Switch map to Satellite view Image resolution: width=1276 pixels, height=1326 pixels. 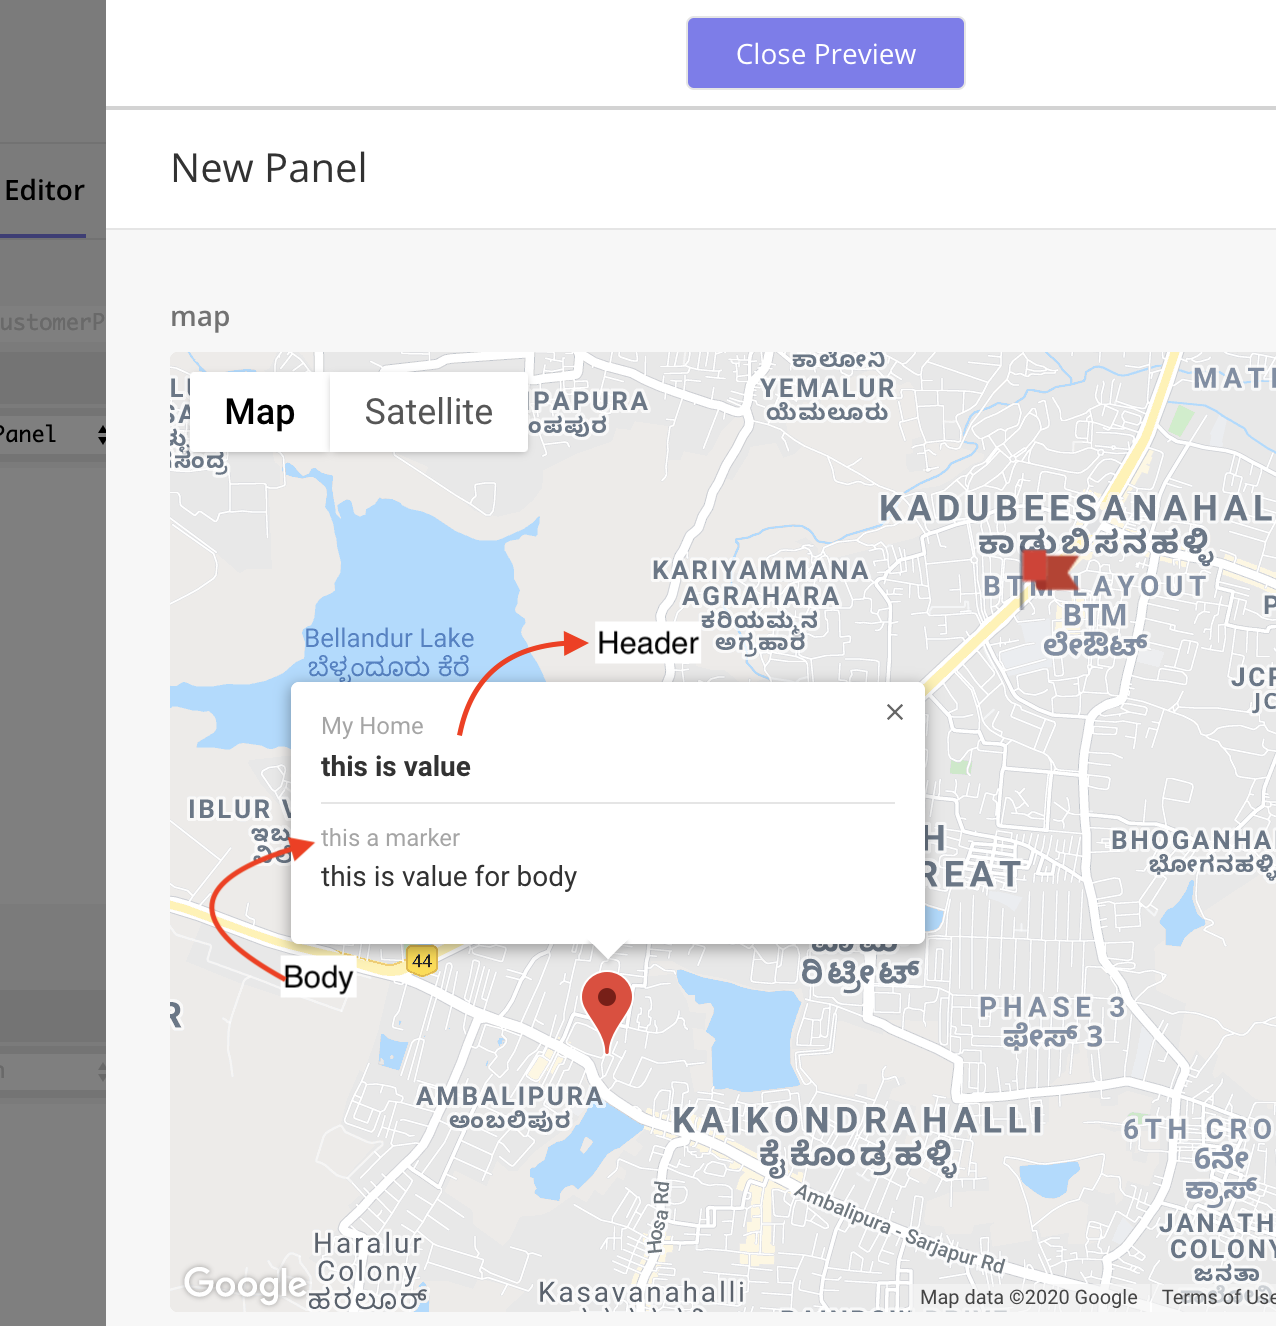click(x=428, y=412)
